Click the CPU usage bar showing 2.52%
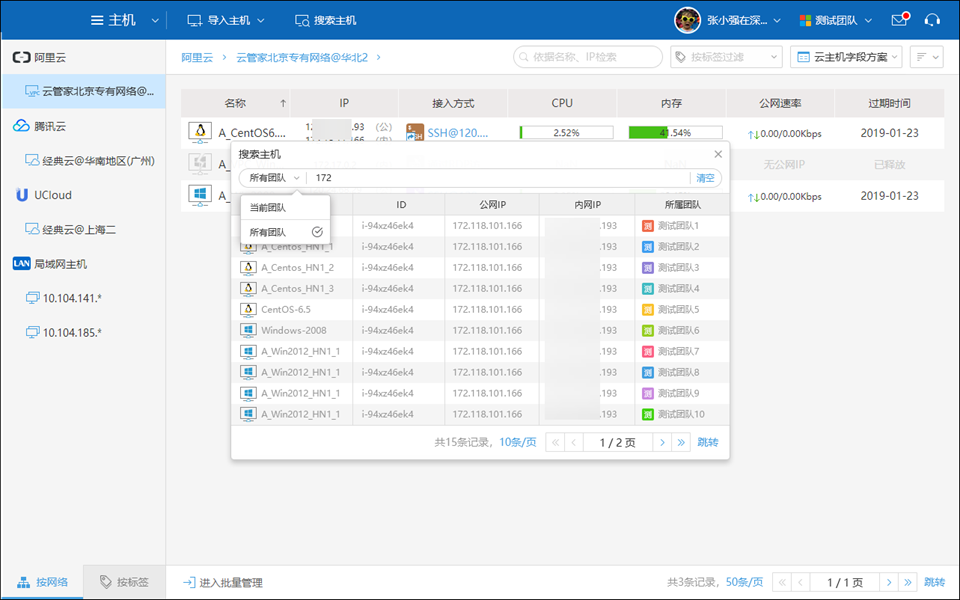The height and width of the screenshot is (600, 960). pyautogui.click(x=566, y=131)
